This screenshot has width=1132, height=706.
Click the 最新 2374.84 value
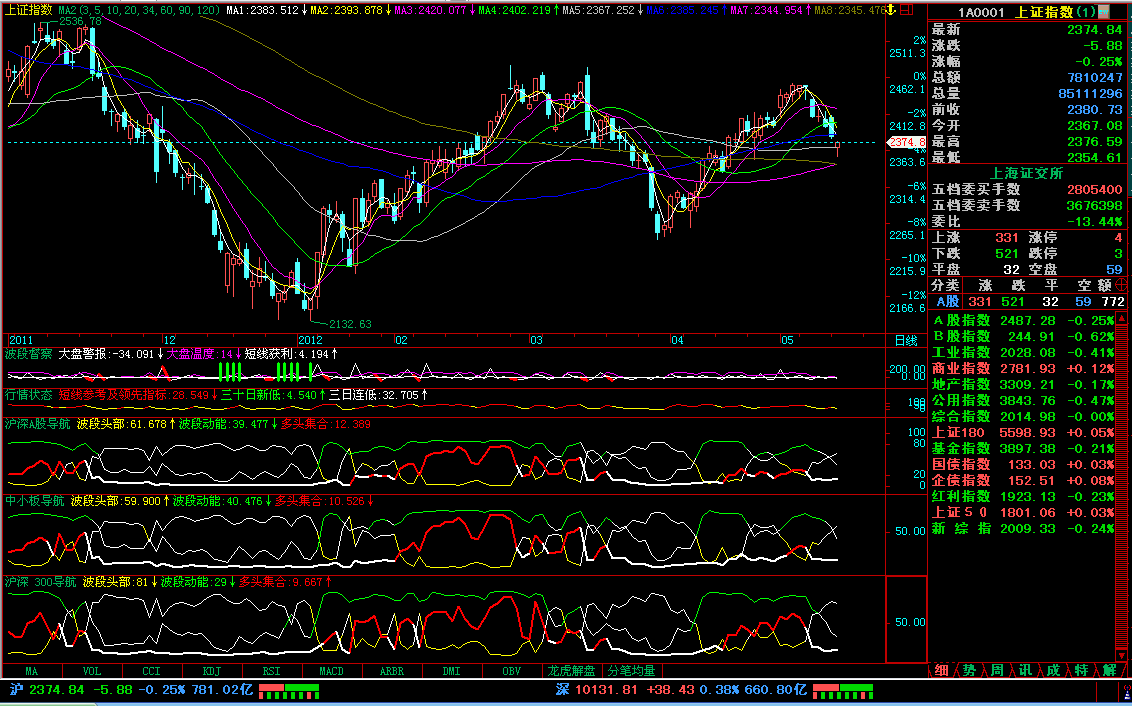click(x=1094, y=30)
